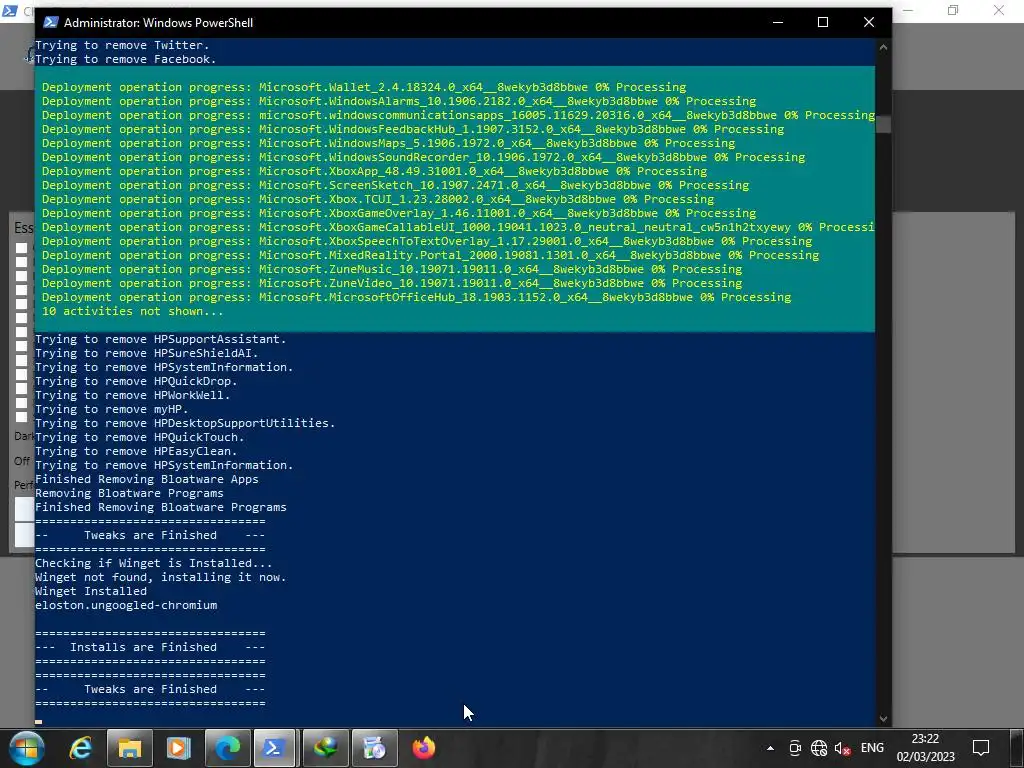This screenshot has height=768, width=1024.
Task: Click 'Finished Removing Bloatware Programs' line
Action: click(161, 507)
